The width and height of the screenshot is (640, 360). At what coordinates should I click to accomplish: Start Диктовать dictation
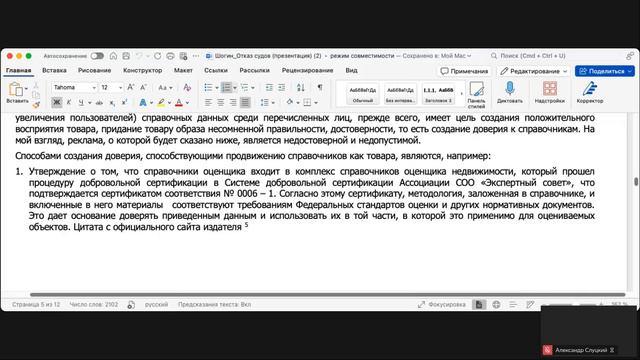510,92
